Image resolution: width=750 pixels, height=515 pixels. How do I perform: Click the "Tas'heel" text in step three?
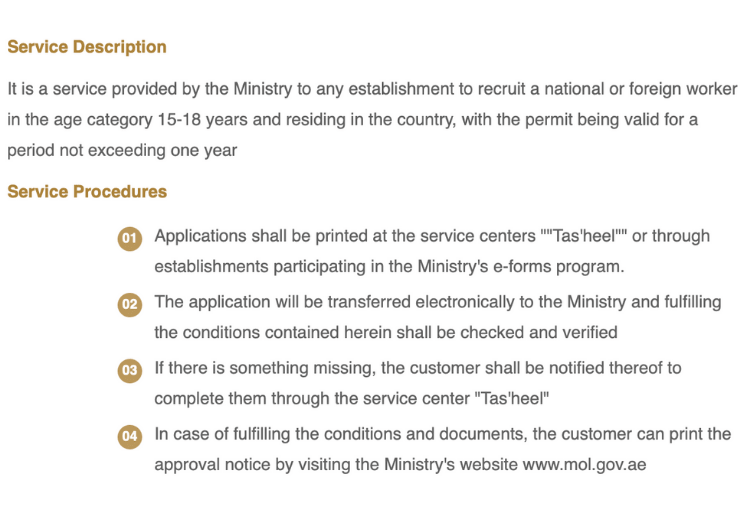coord(512,399)
